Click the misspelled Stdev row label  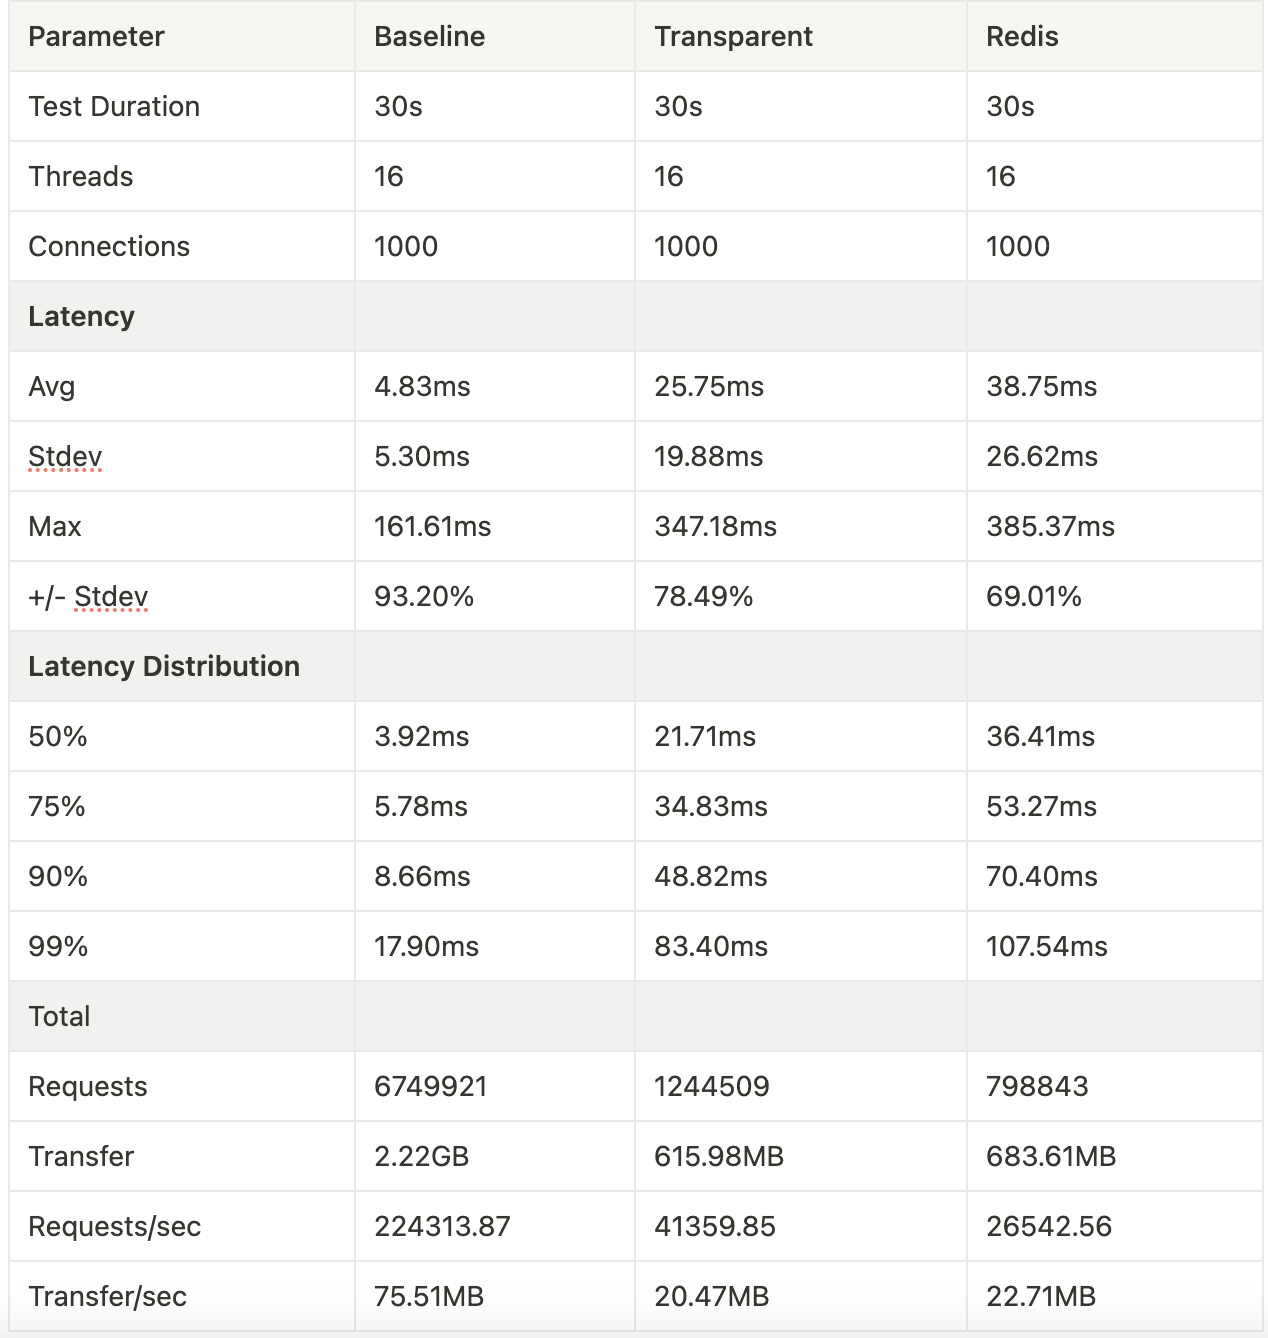coord(65,457)
